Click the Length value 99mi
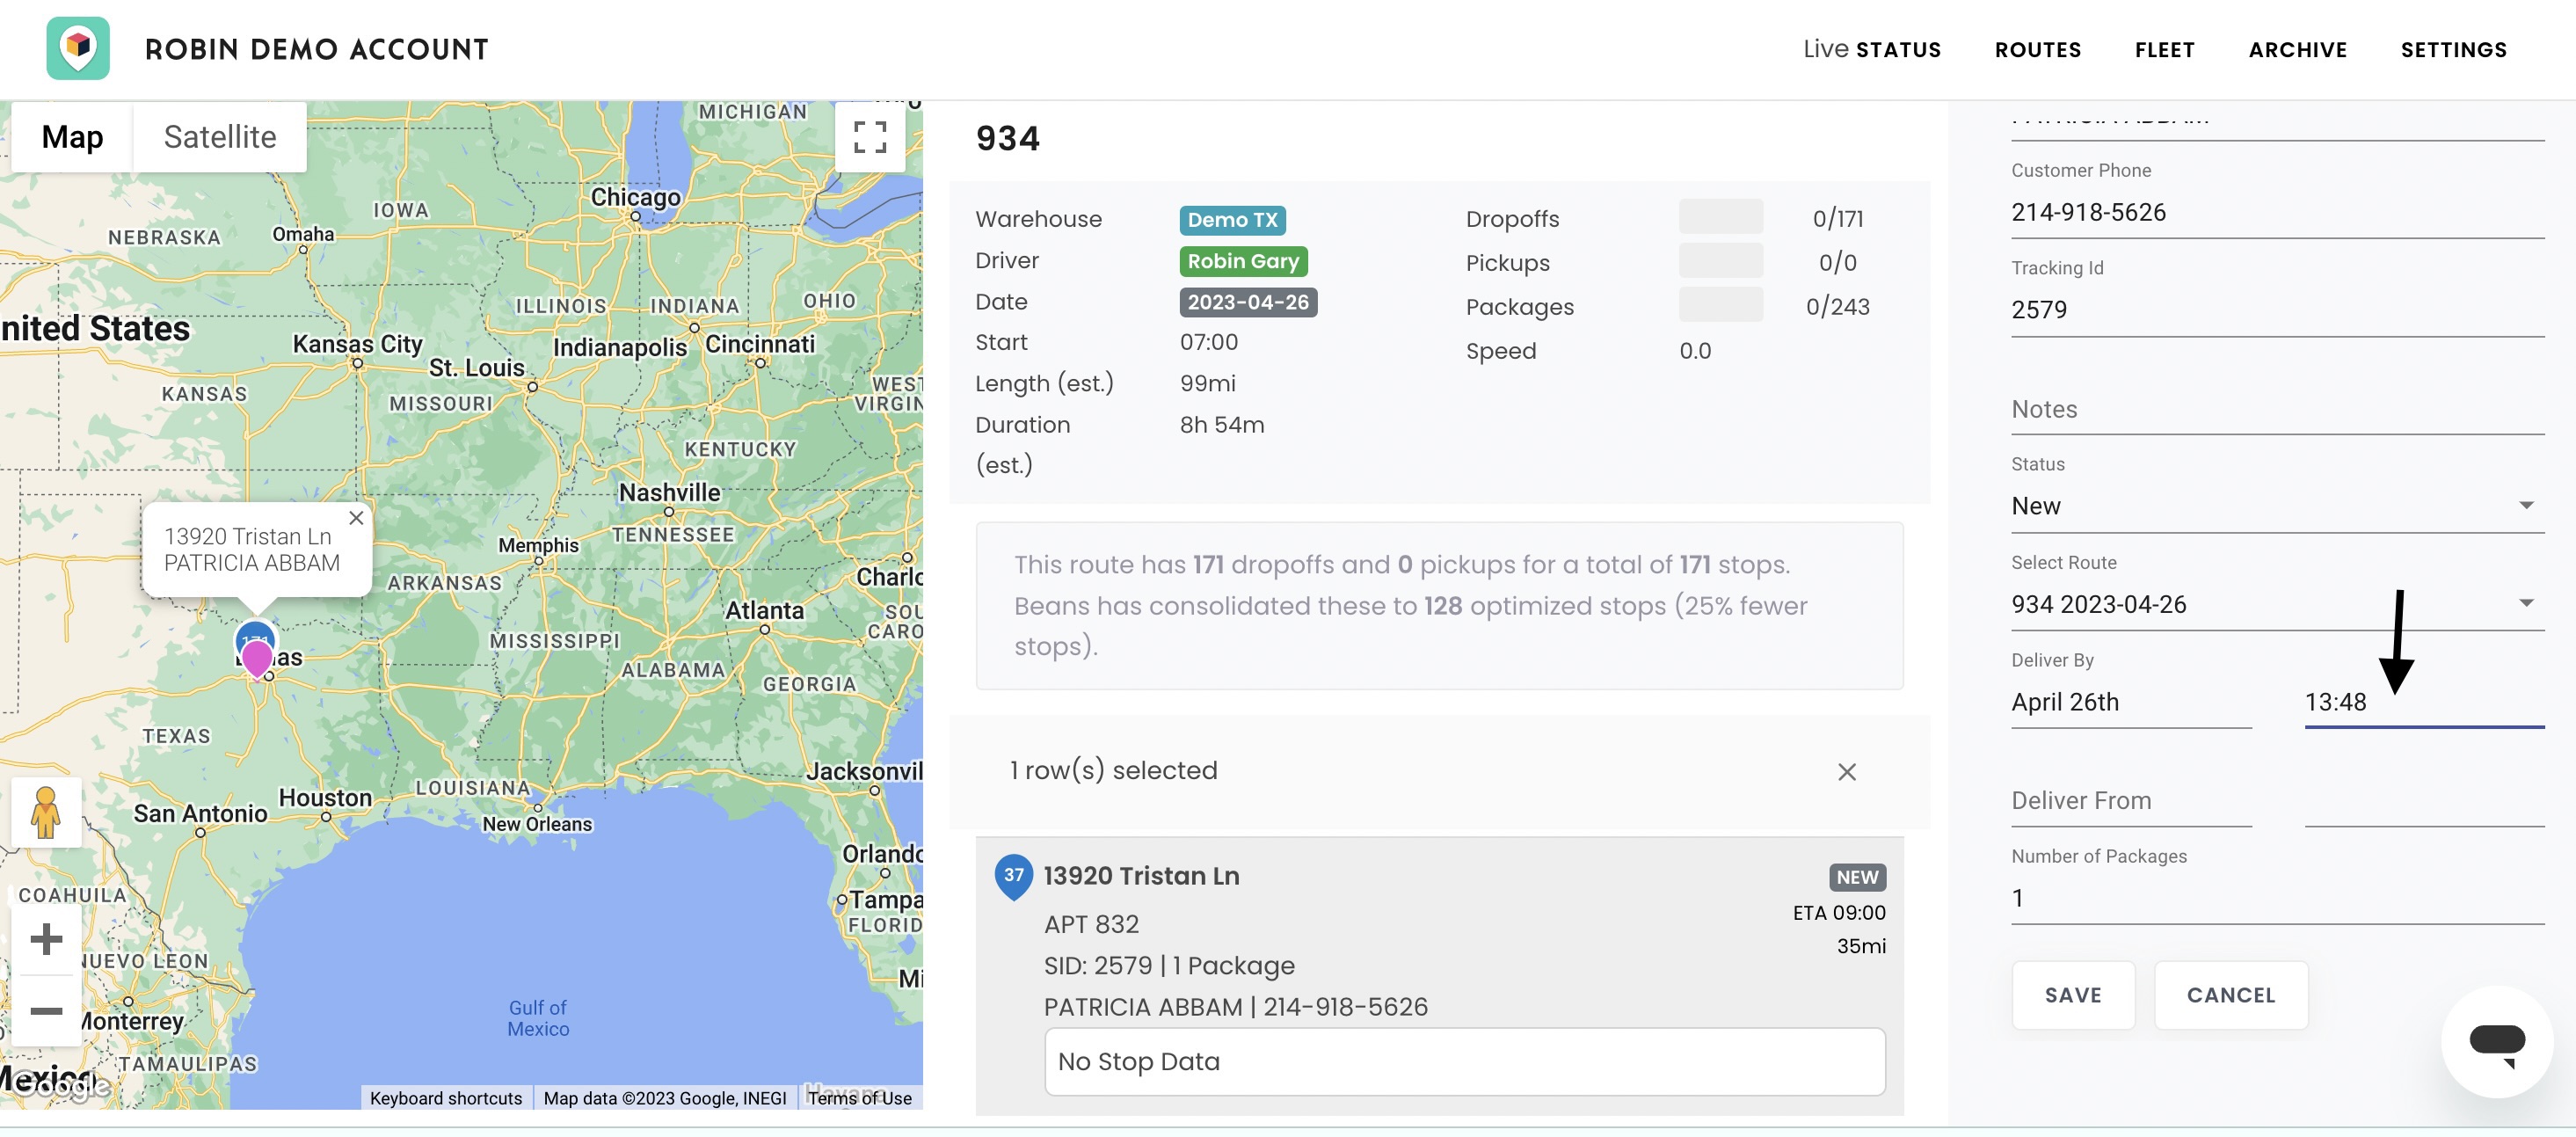Screen dimensions: 2576x1137 tap(1207, 384)
